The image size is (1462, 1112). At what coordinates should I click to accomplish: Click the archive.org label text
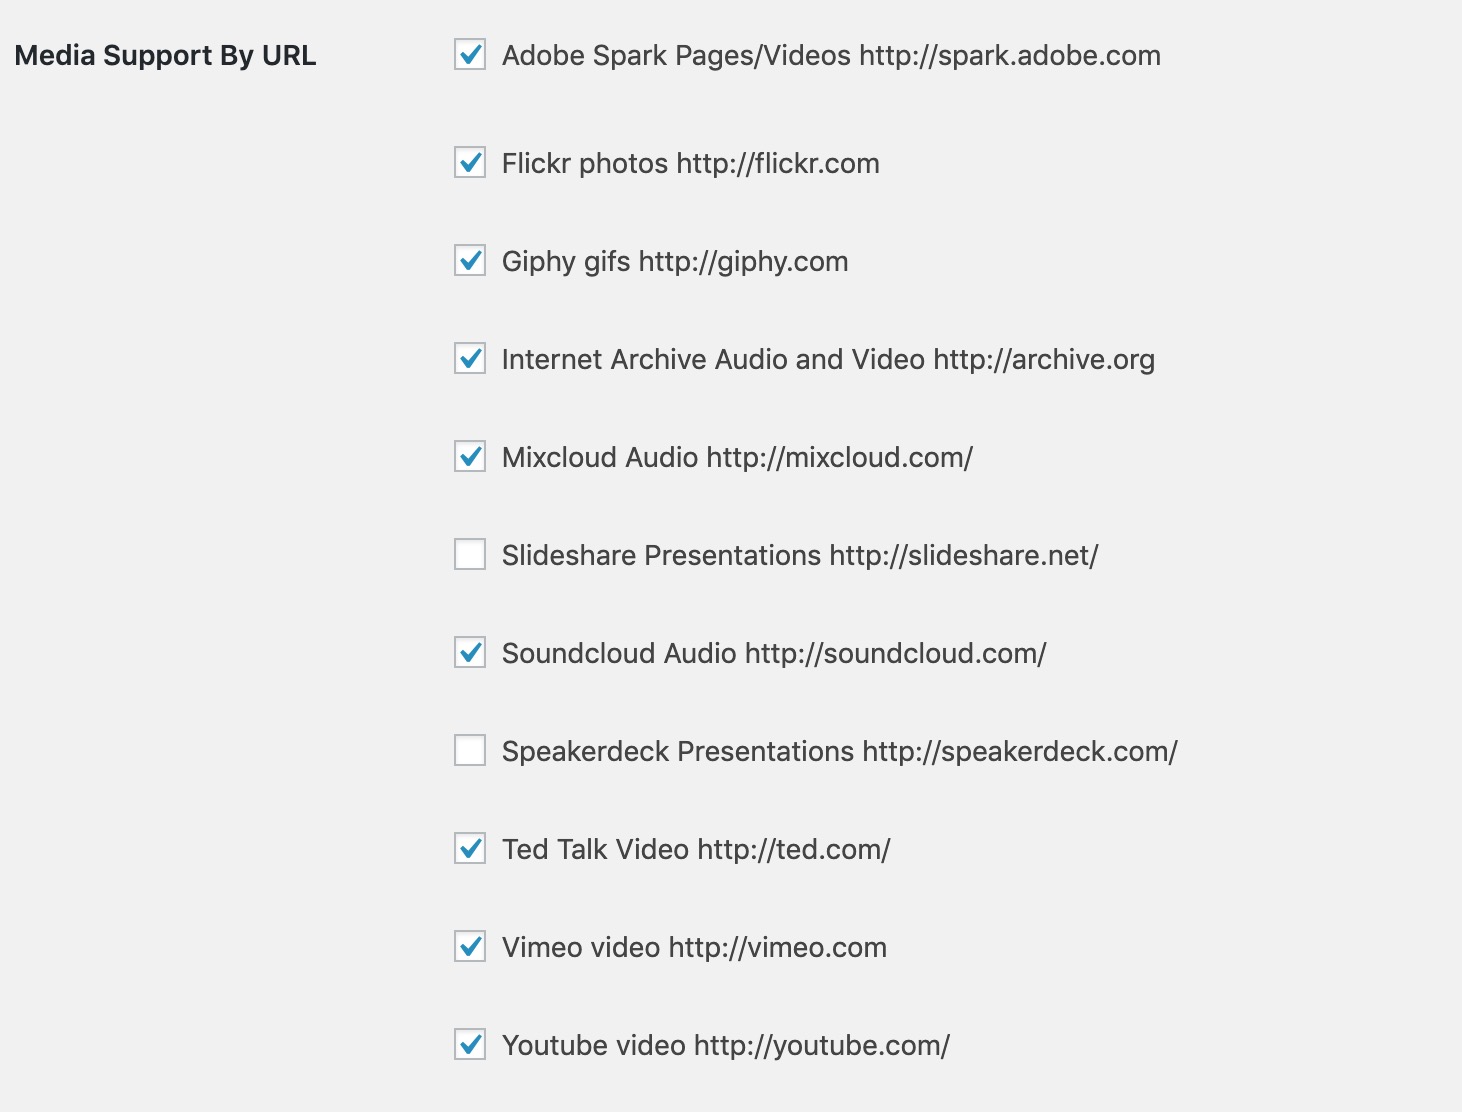point(1043,360)
